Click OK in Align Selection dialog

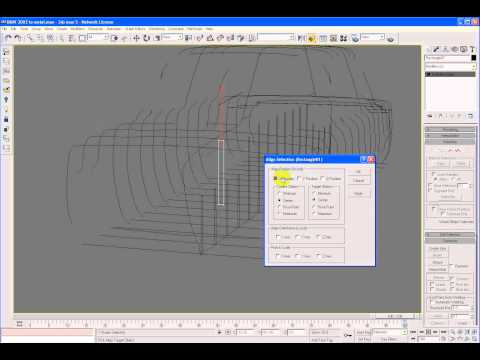coord(358,172)
